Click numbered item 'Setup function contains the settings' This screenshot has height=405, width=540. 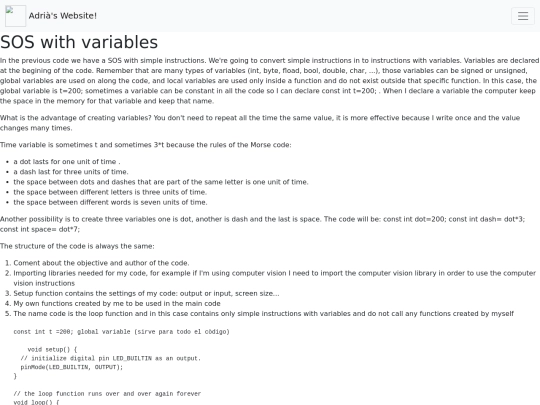click(146, 293)
